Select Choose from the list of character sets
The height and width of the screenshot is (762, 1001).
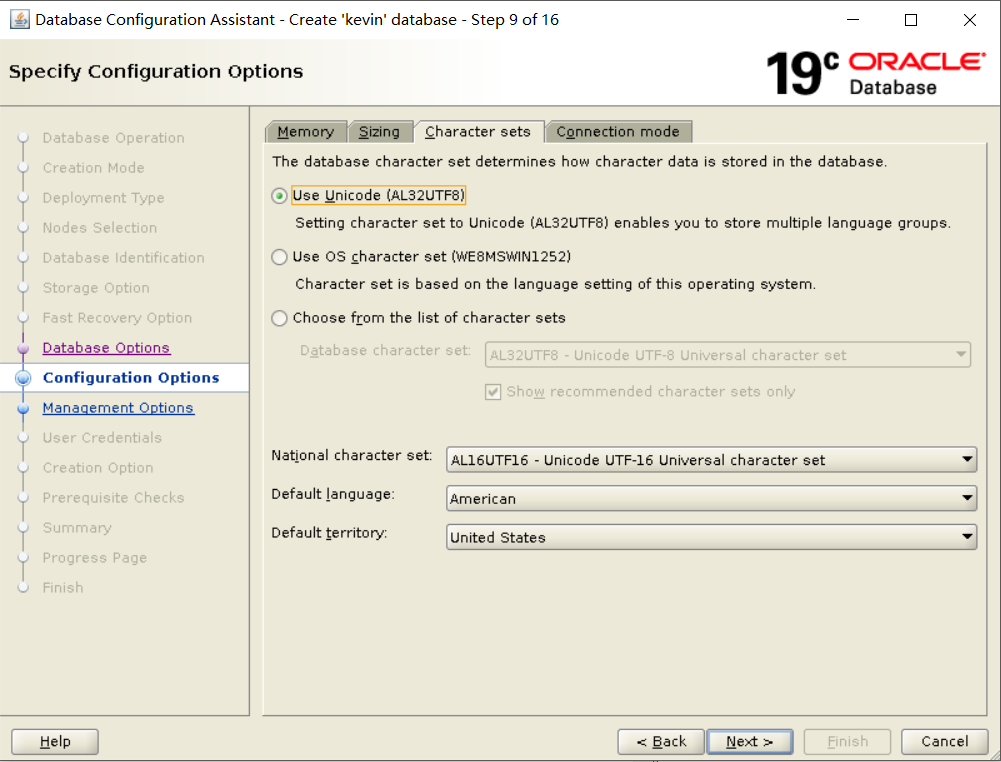(279, 318)
